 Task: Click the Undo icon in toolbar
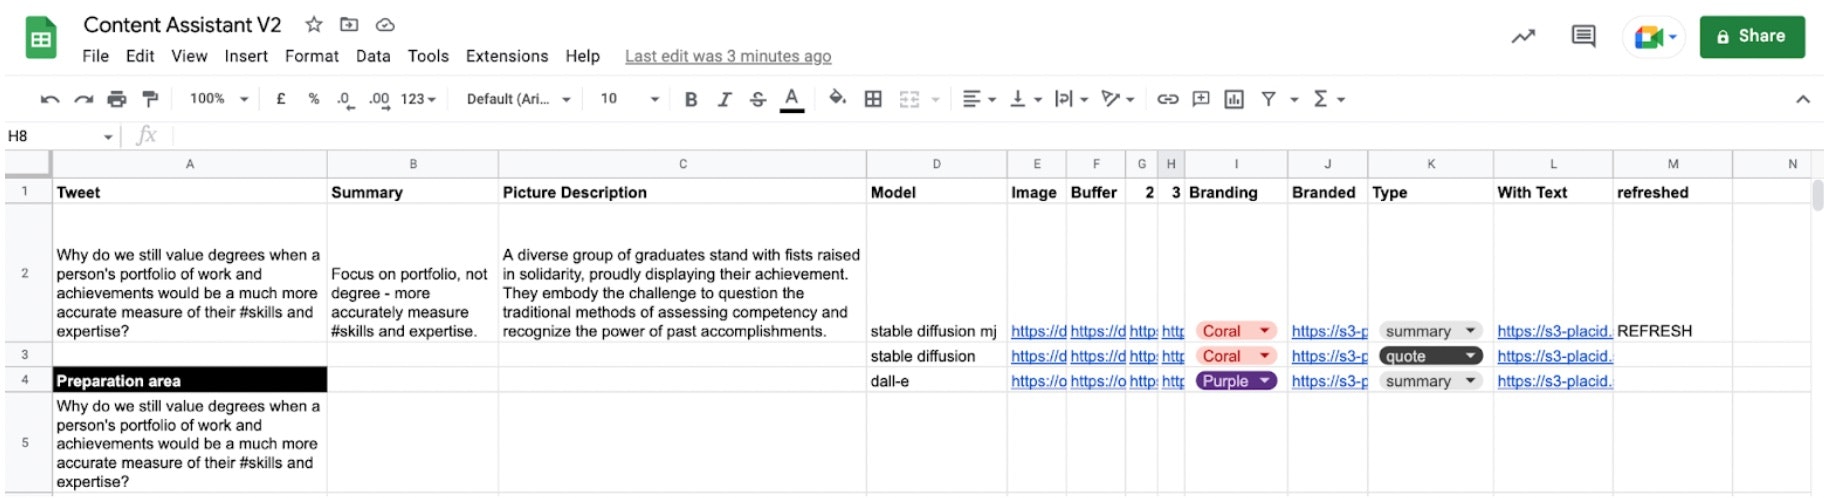[x=49, y=99]
